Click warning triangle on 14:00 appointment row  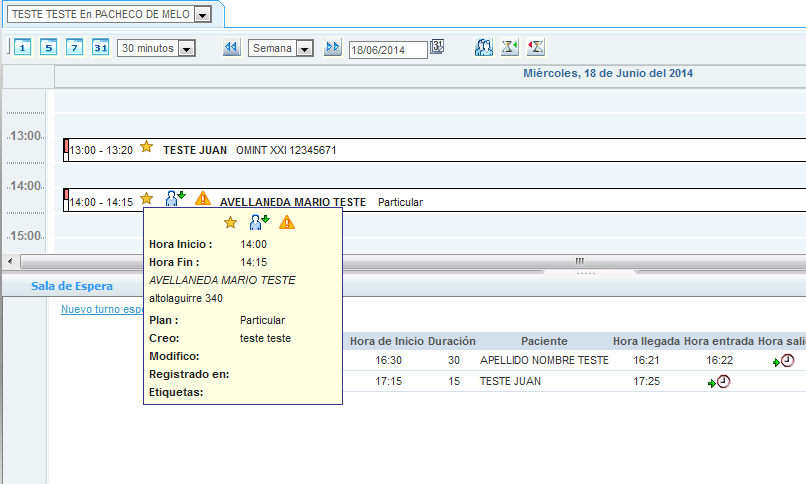click(203, 199)
